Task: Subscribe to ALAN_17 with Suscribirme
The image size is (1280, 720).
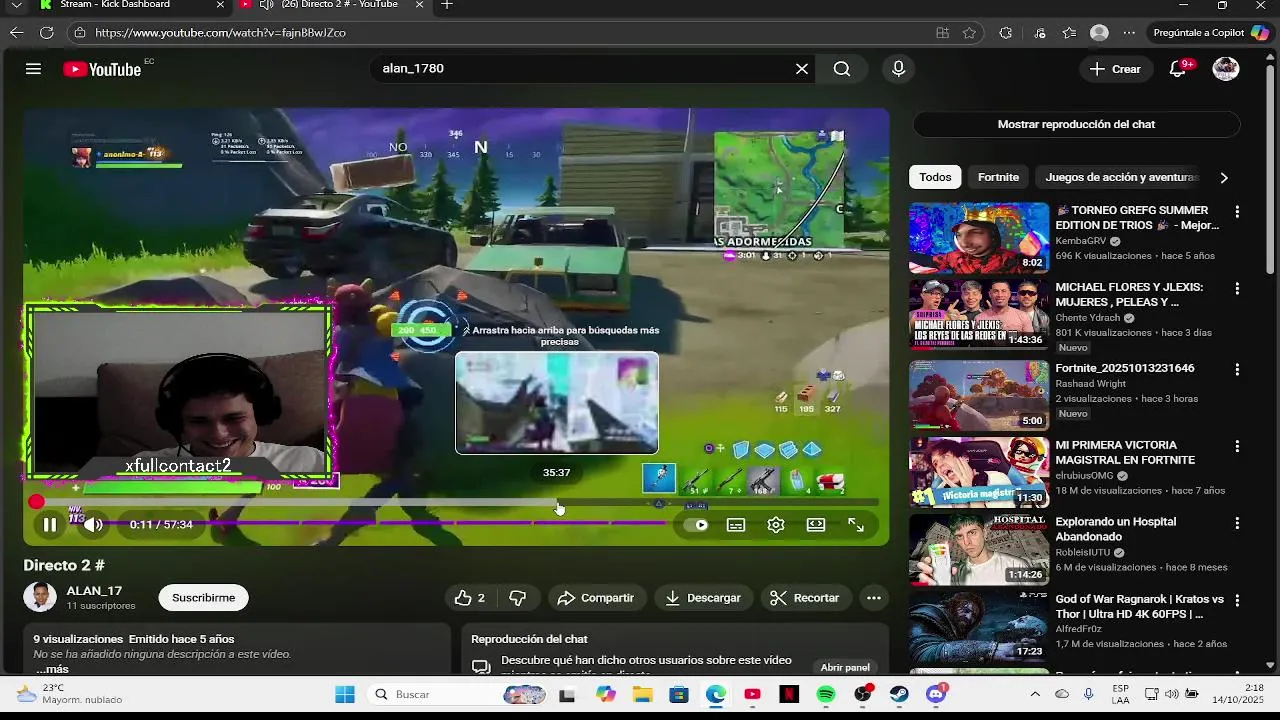Action: 203,598
